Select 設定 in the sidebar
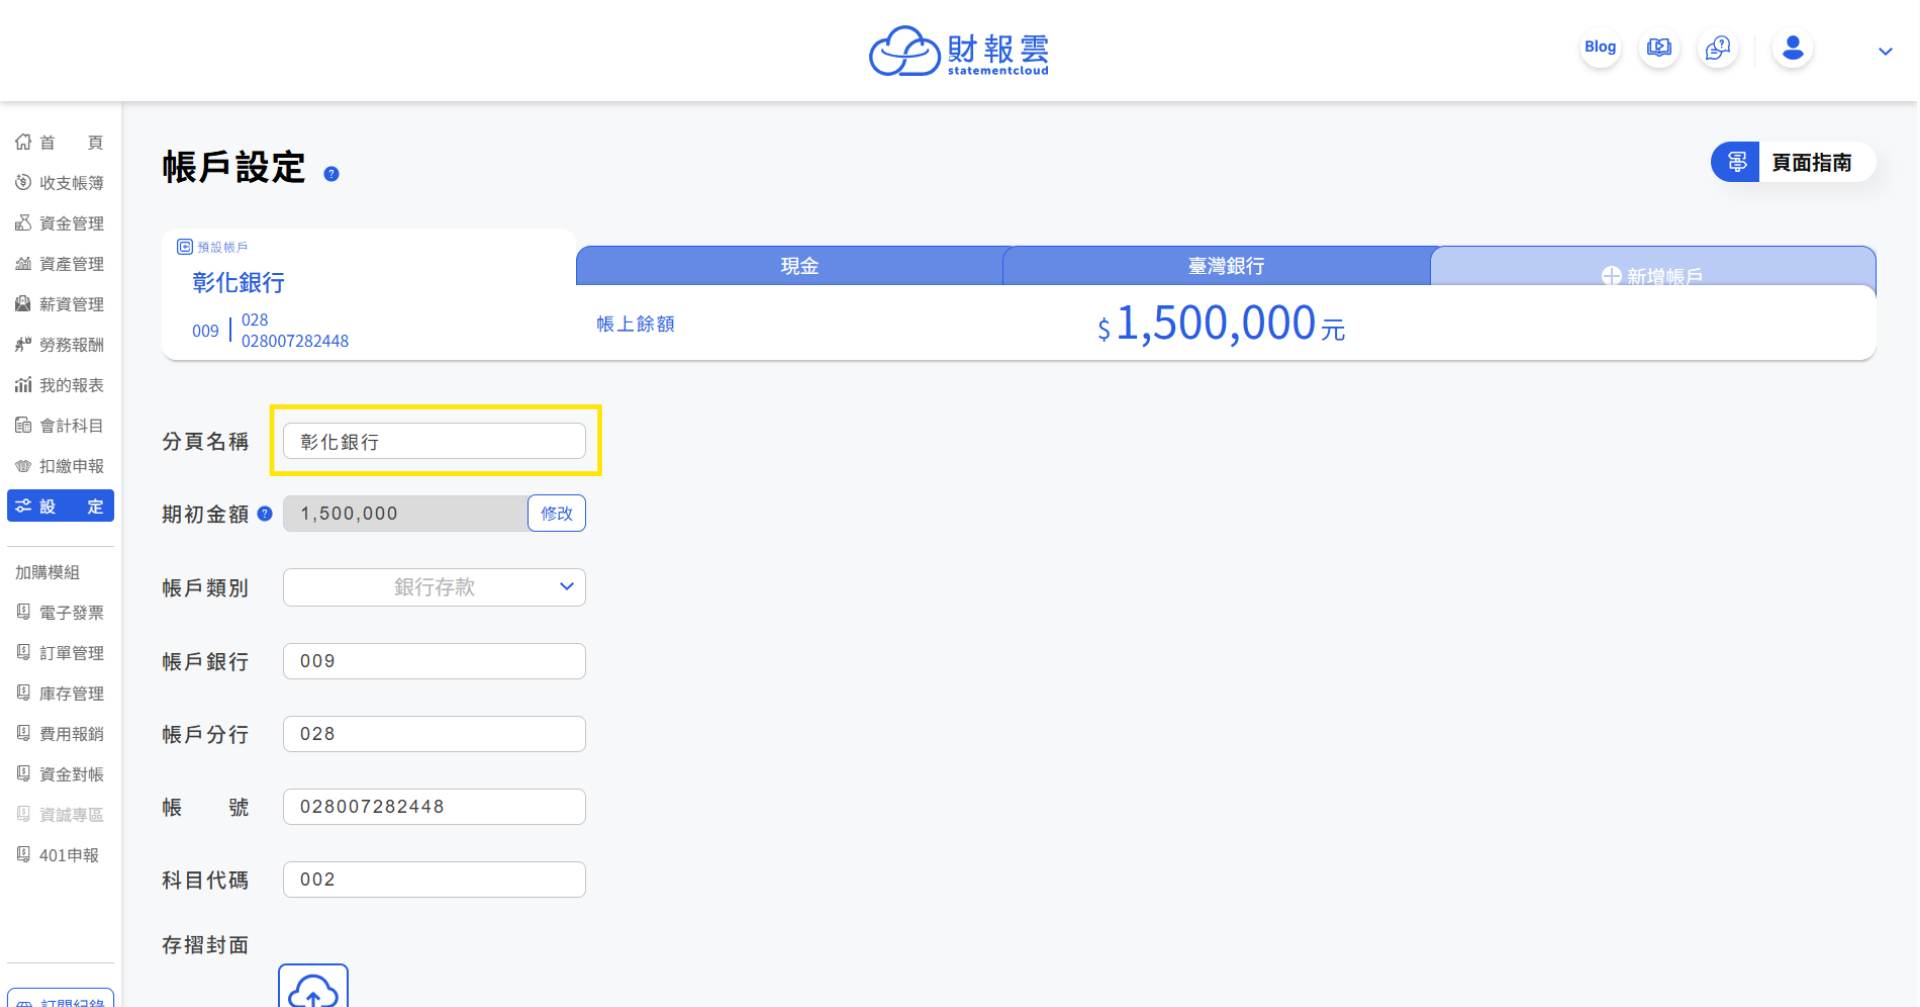1920x1007 pixels. coord(60,506)
